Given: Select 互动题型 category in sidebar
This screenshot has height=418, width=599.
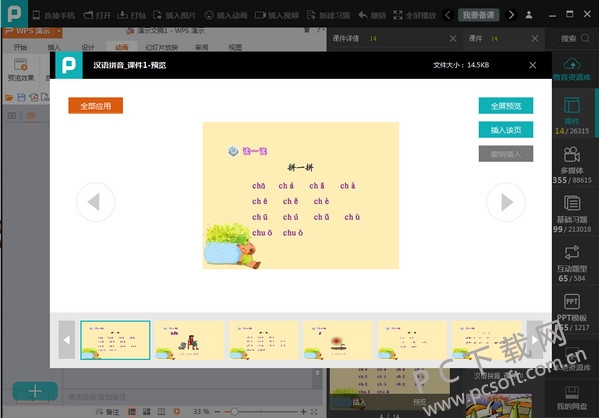Looking at the screenshot, I should 572,263.
